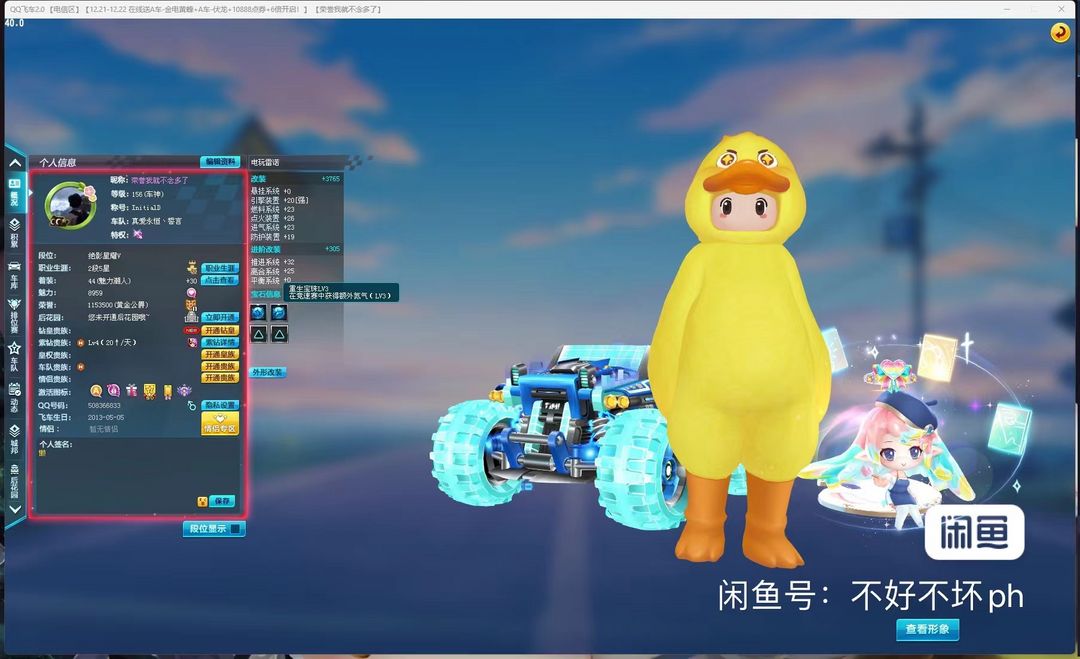The width and height of the screenshot is (1080, 659).
Task: Click the 开通皇族 button
Action: coord(220,355)
